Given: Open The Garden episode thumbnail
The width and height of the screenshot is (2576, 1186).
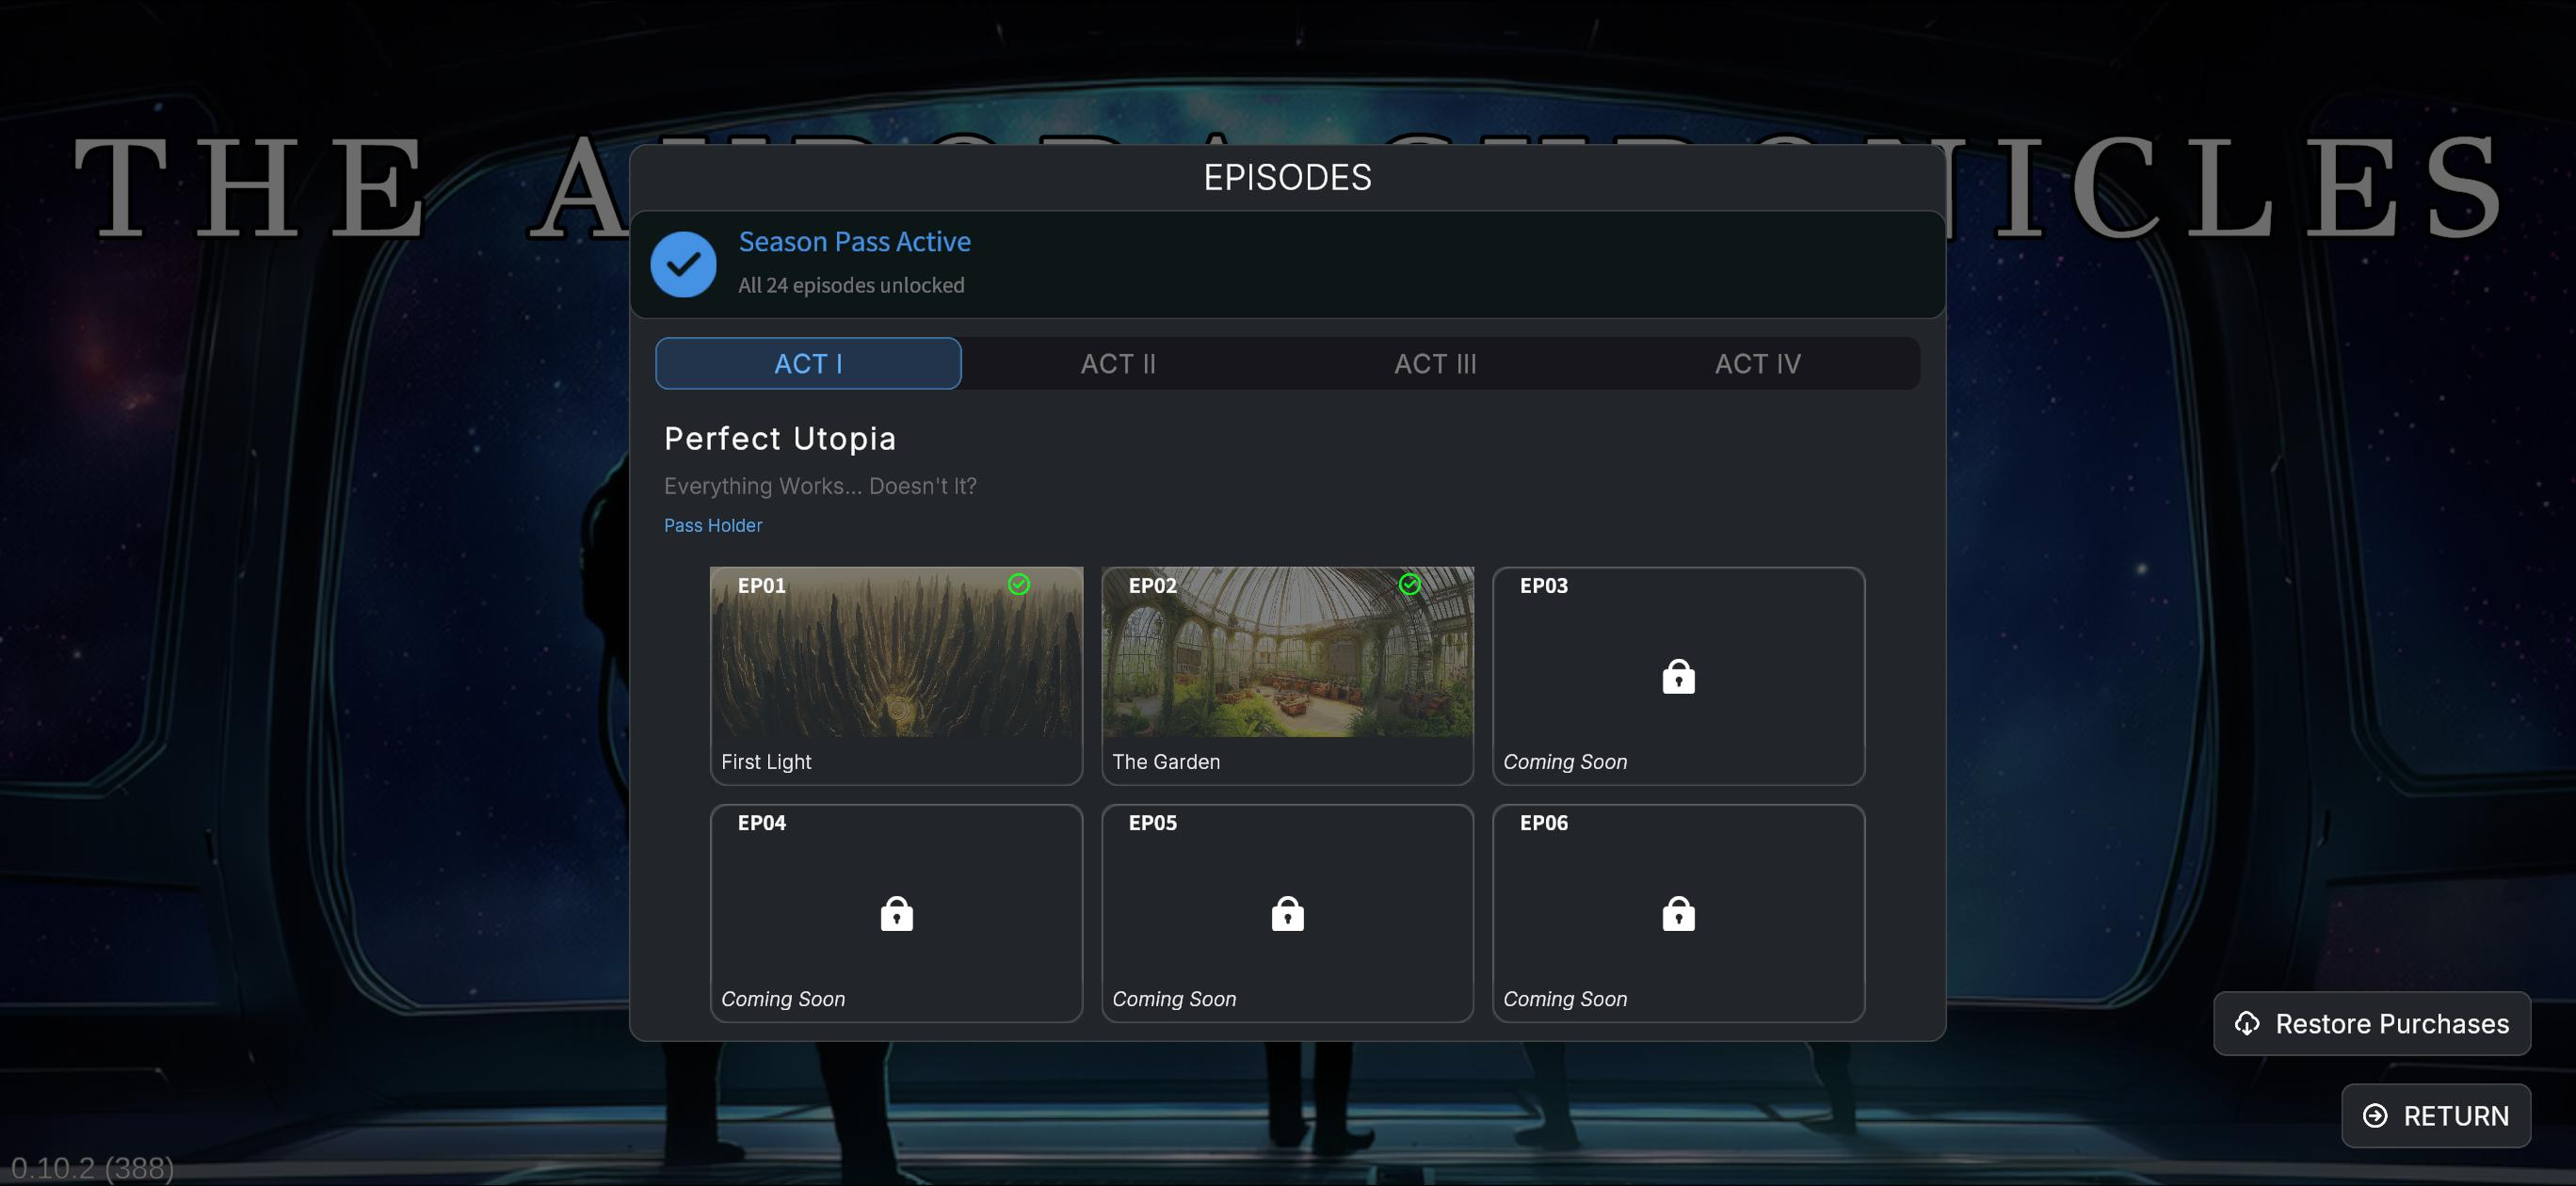Looking at the screenshot, I should pos(1287,652).
